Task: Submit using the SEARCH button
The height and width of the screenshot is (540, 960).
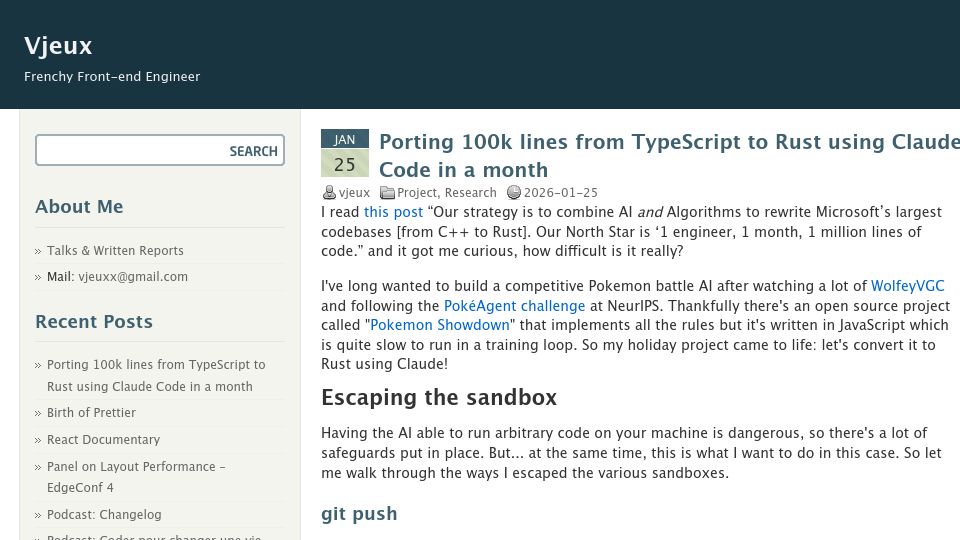Action: (x=253, y=151)
